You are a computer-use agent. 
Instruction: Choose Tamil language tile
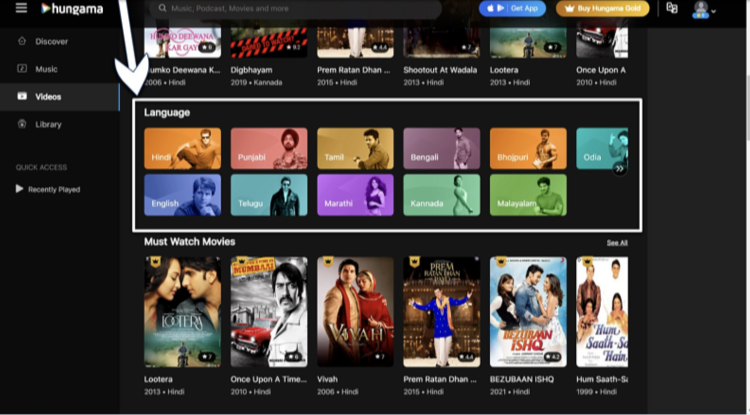[x=355, y=148]
